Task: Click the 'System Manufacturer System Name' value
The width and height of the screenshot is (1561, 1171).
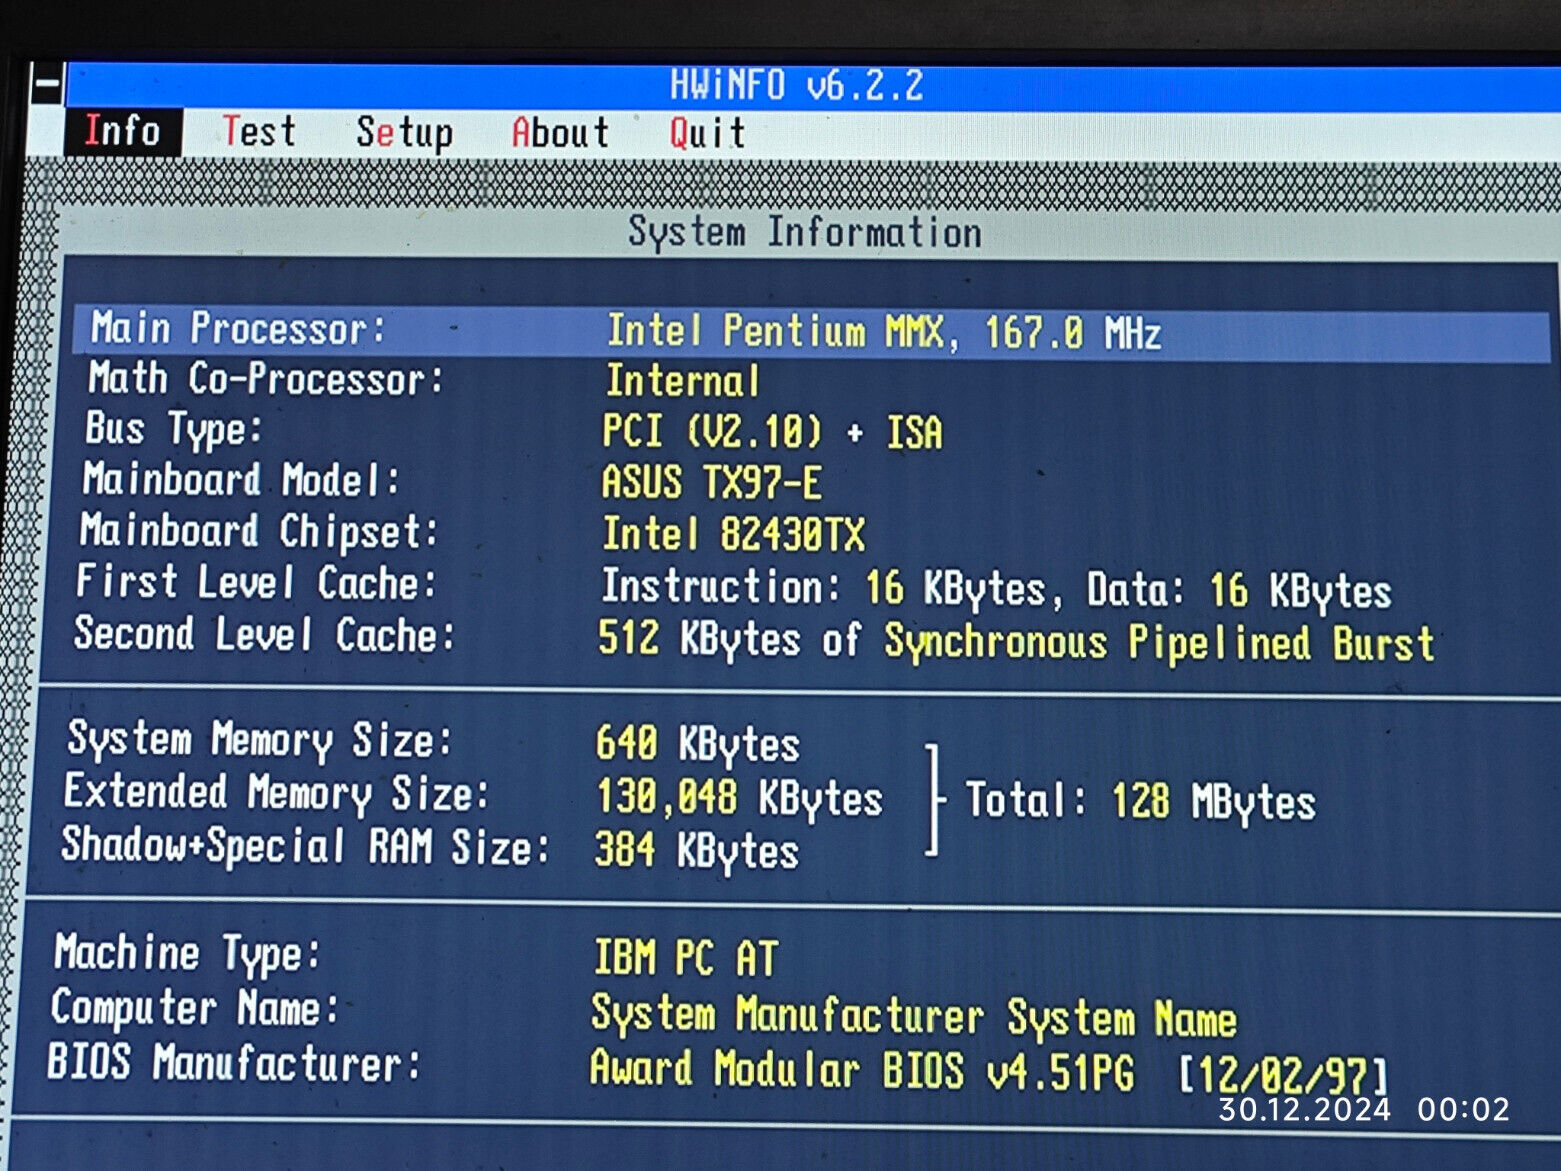Action: point(914,1016)
